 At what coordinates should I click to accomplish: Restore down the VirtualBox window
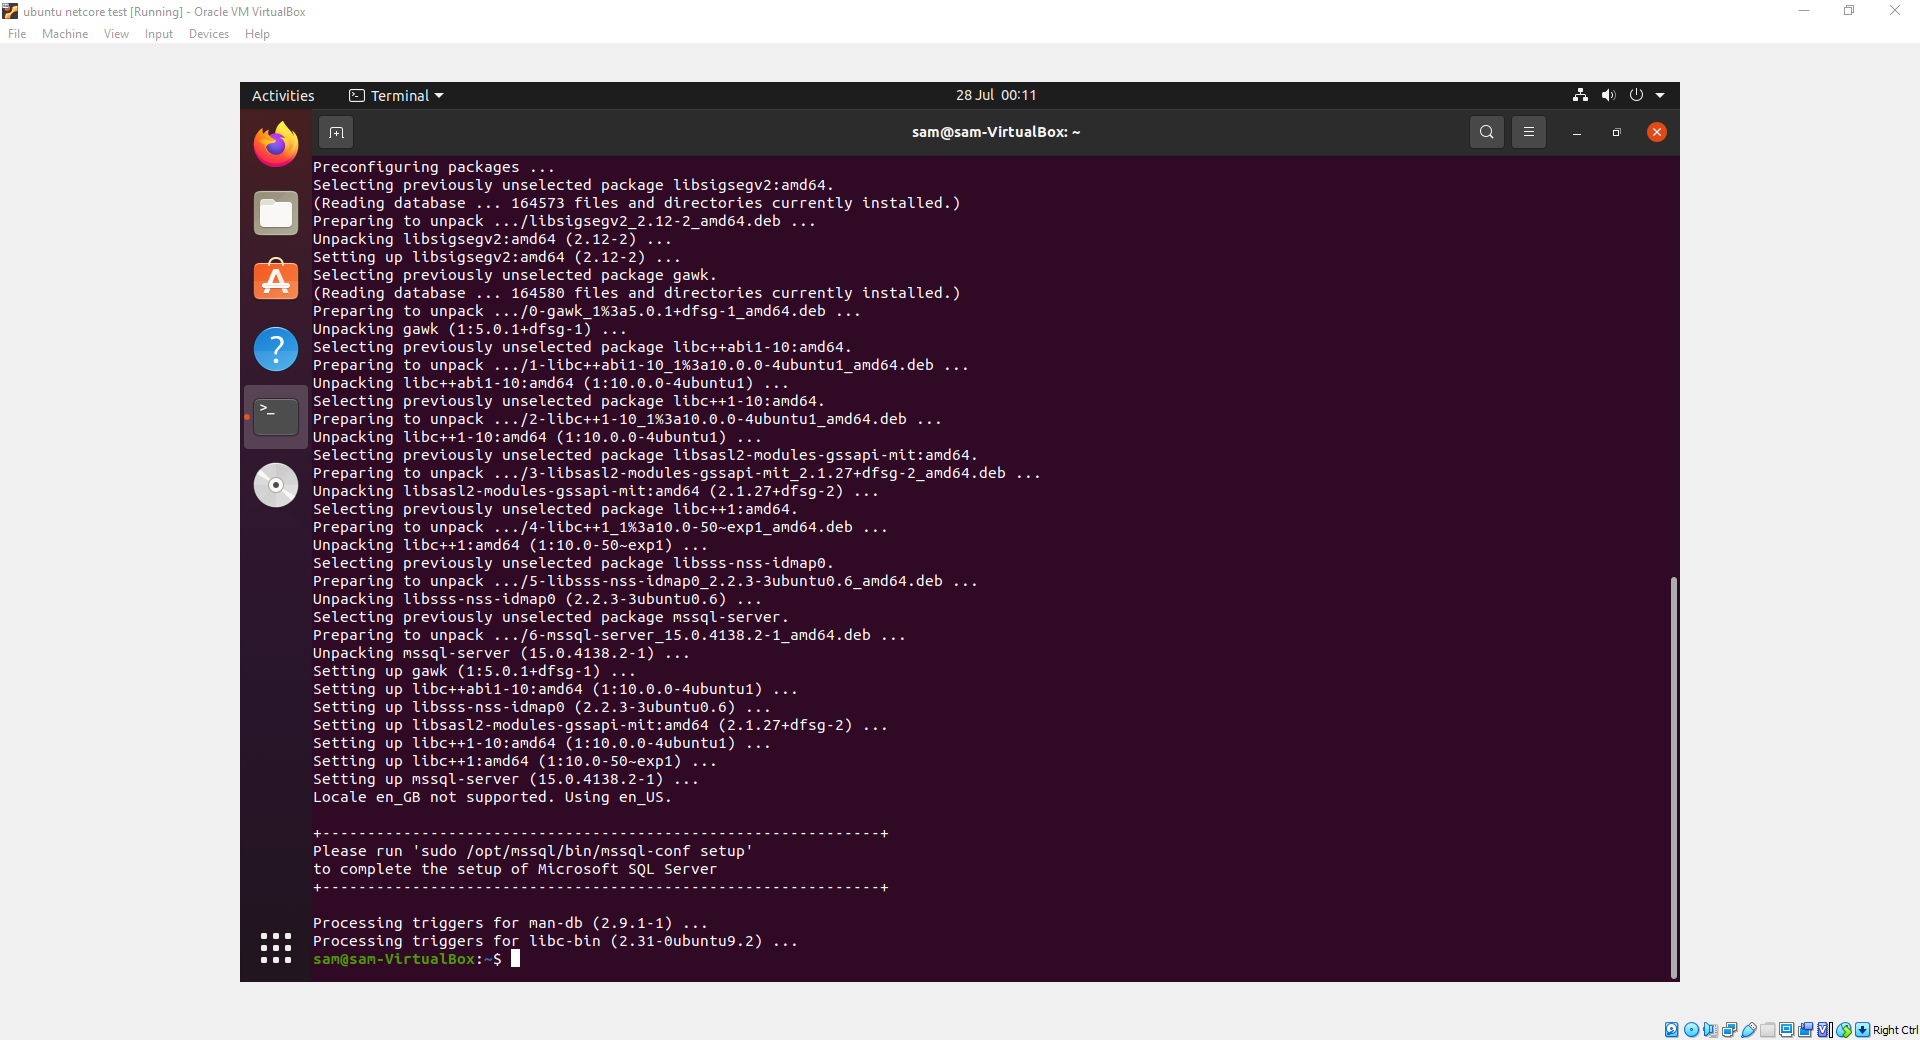point(1849,11)
